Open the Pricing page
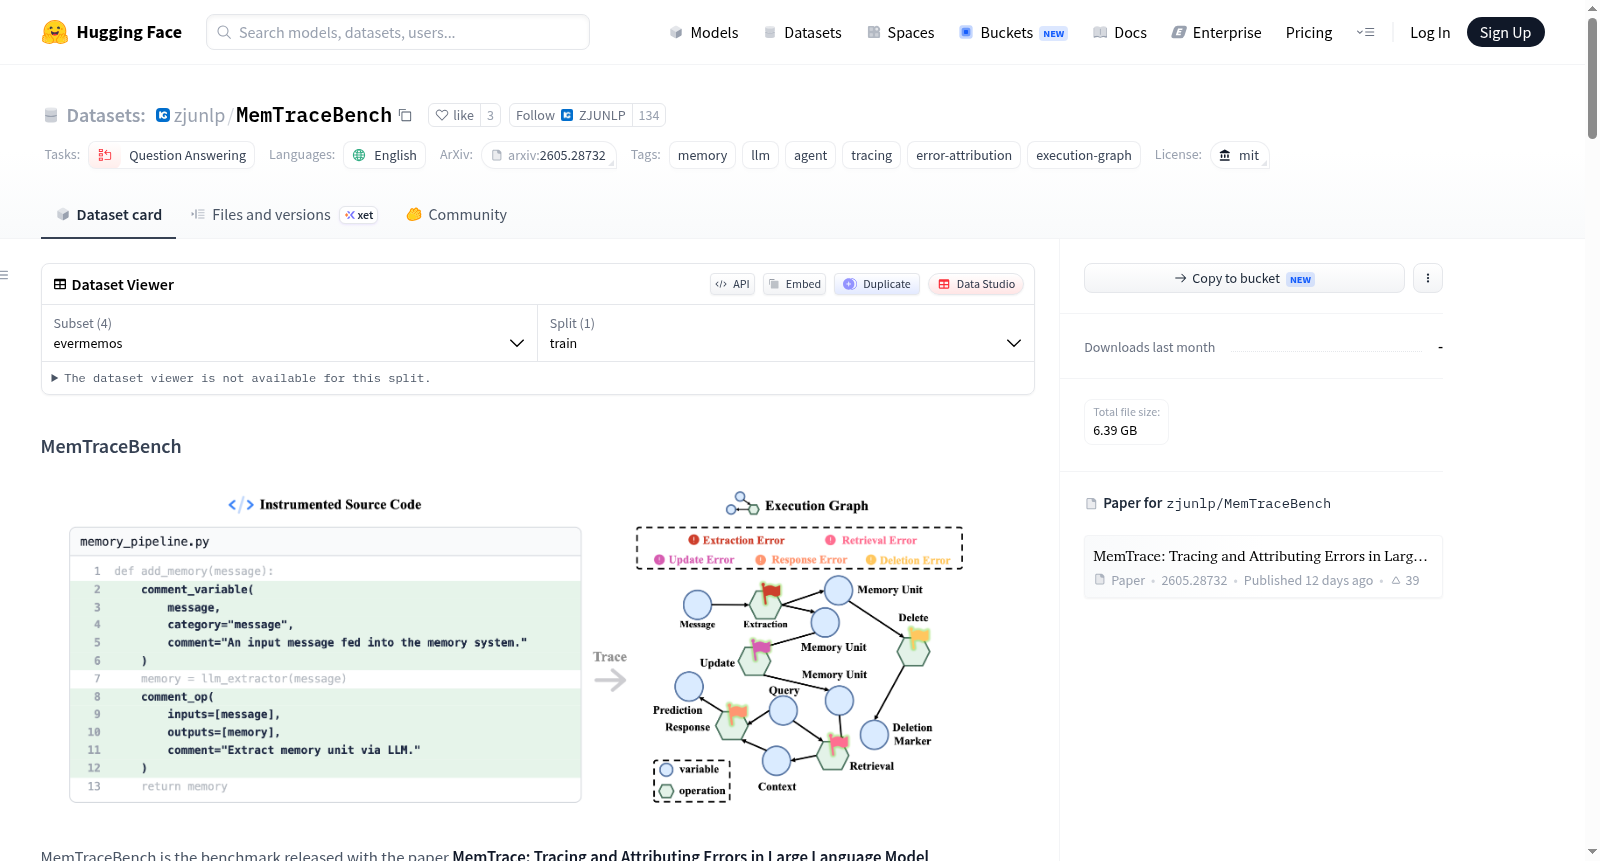The width and height of the screenshot is (1600, 861). pos(1309,32)
